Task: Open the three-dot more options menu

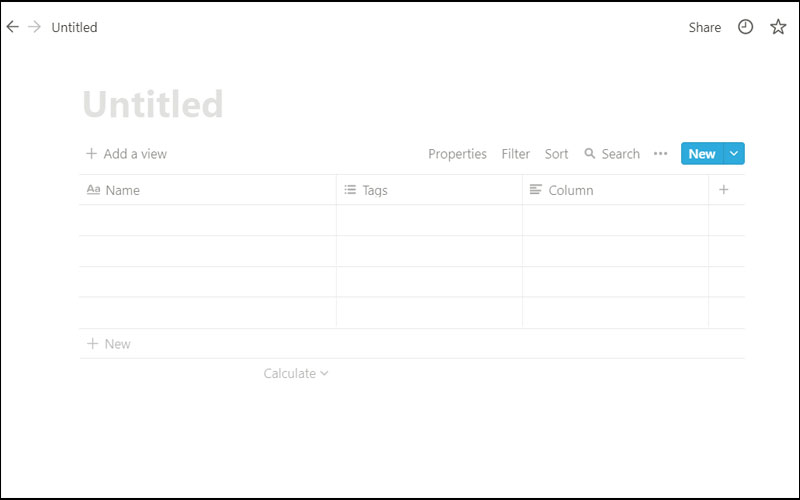Action: point(660,154)
